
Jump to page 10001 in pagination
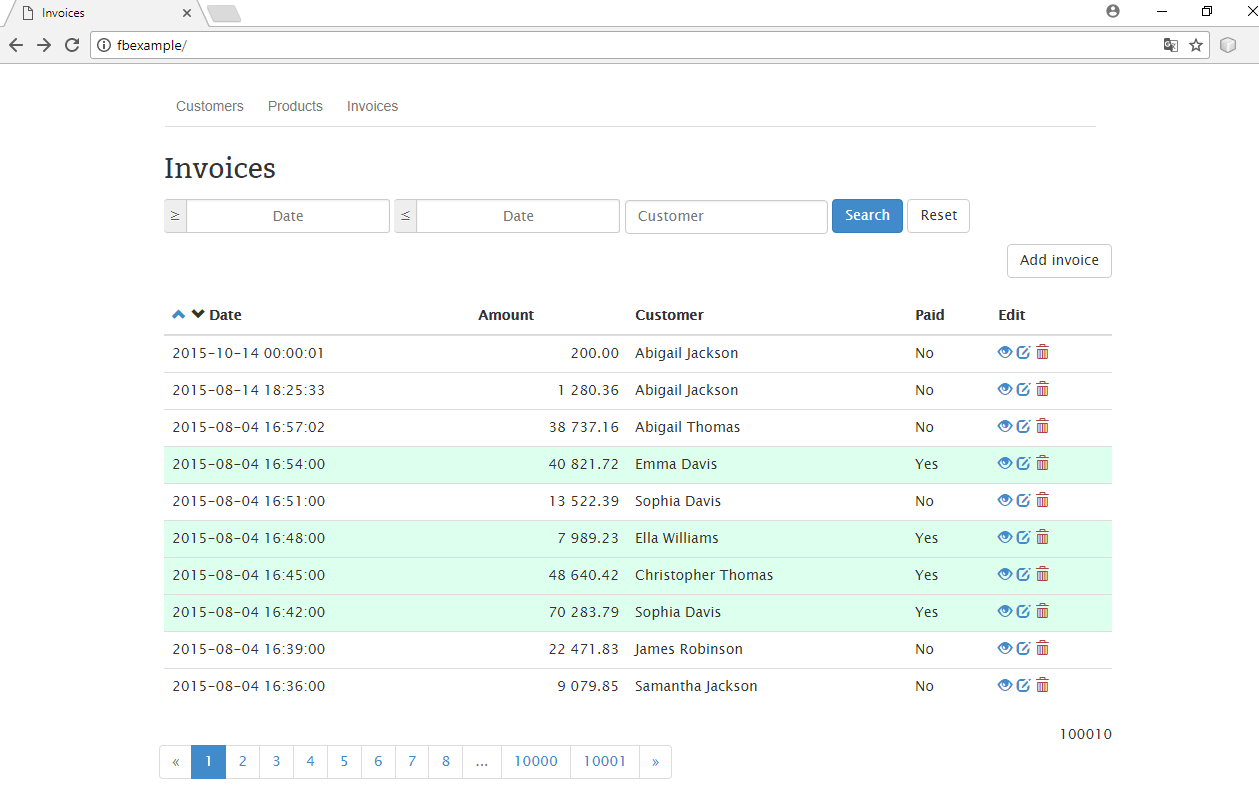604,762
